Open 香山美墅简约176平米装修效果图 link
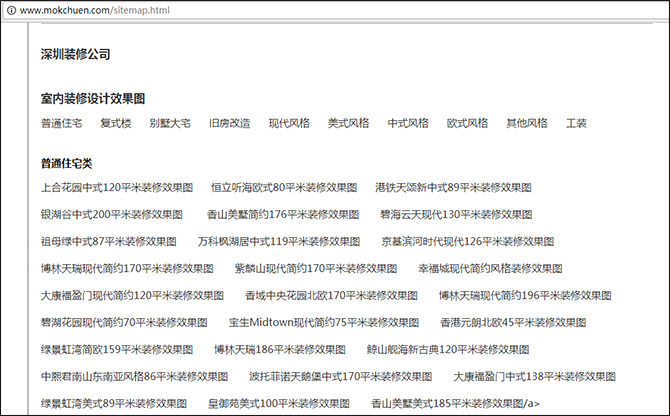This screenshot has height=416, width=670. (283, 214)
